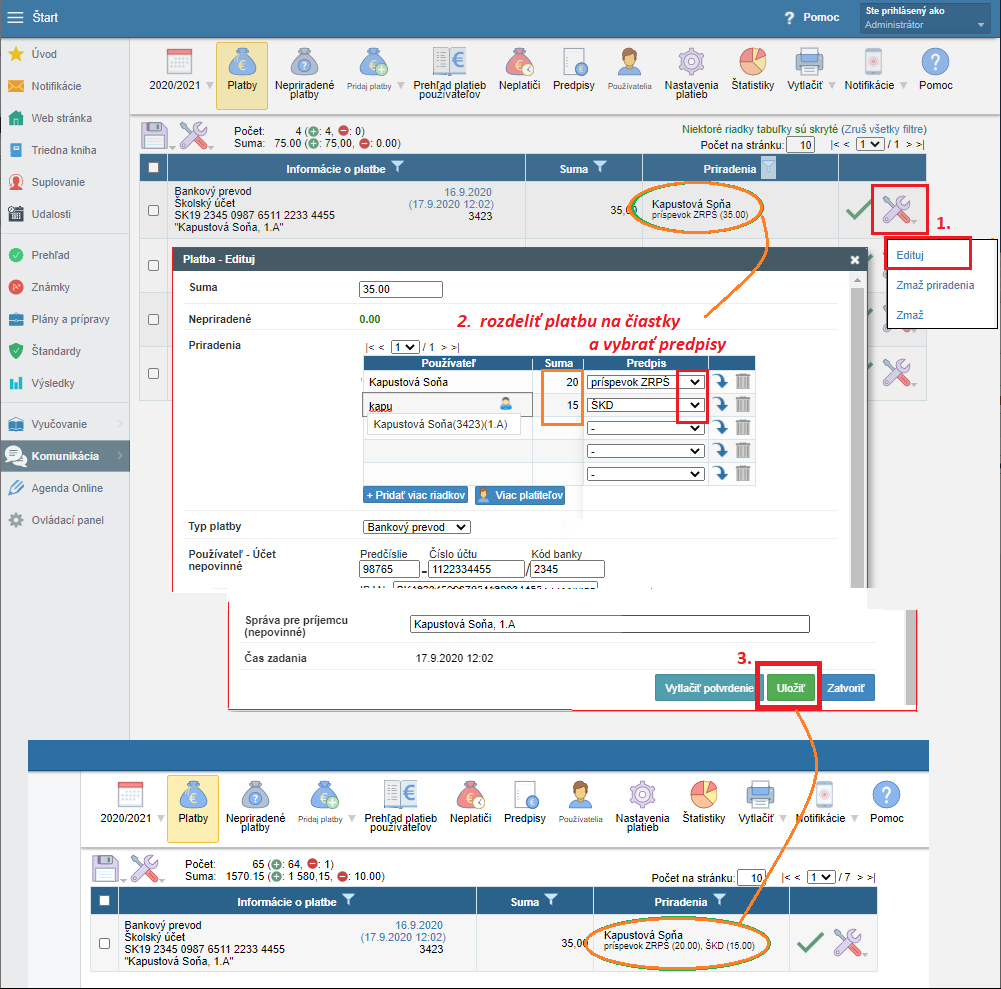Click the Nepriradené platby money bag icon
Screen dimensions: 1001x989
[304, 69]
